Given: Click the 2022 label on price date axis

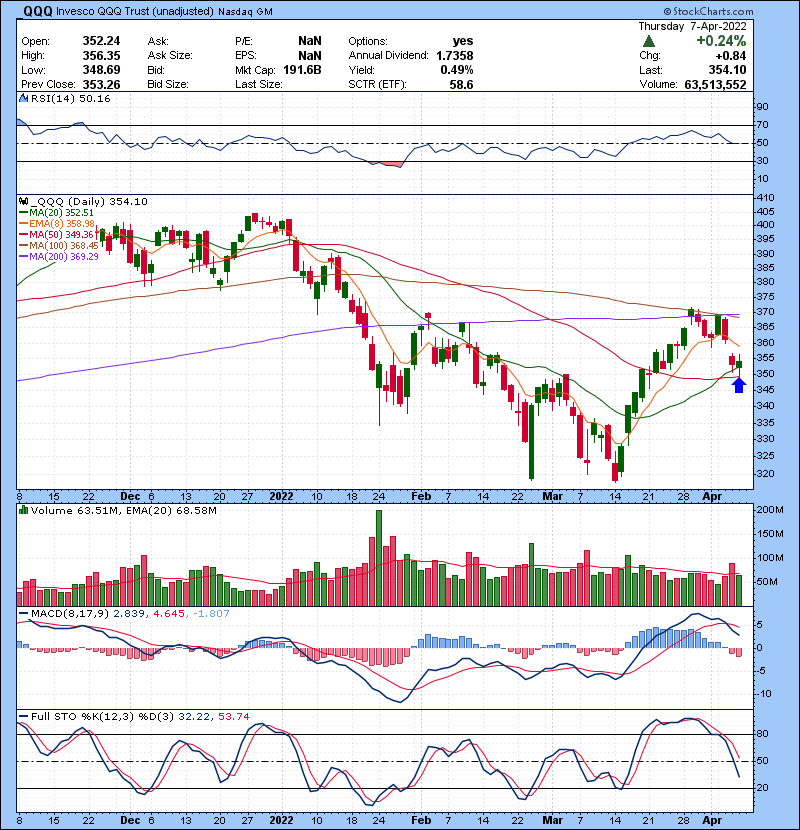Looking at the screenshot, I should pyautogui.click(x=281, y=496).
